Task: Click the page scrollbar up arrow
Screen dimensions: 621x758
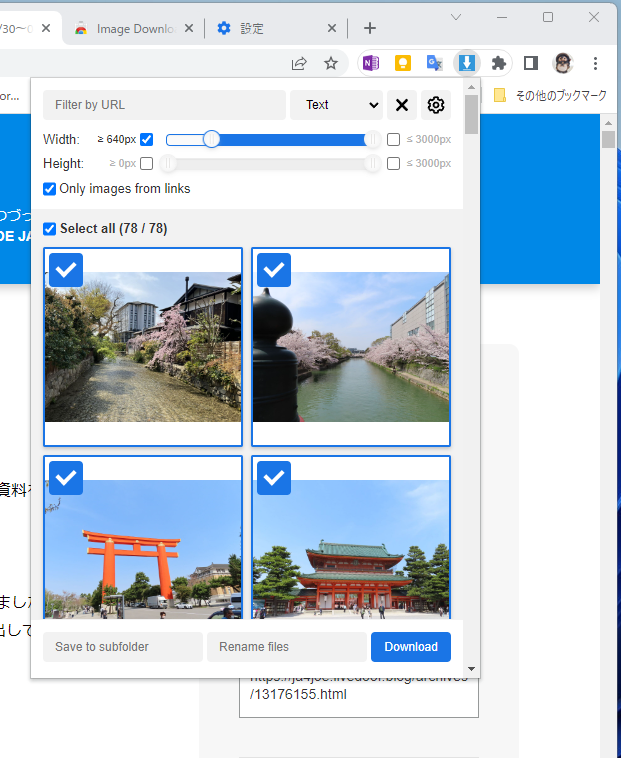Action: pos(608,123)
